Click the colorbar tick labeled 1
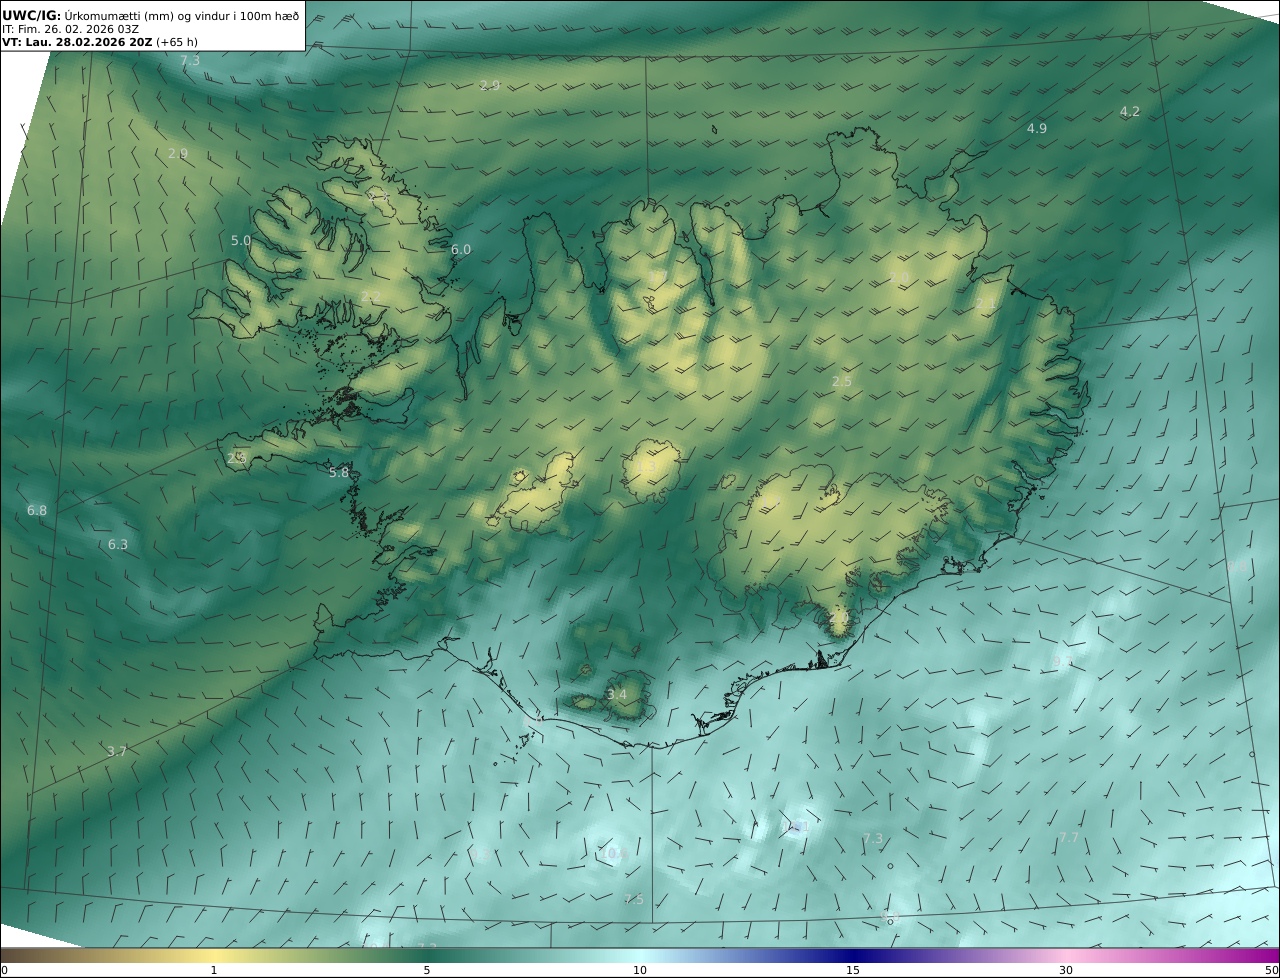 [213, 970]
